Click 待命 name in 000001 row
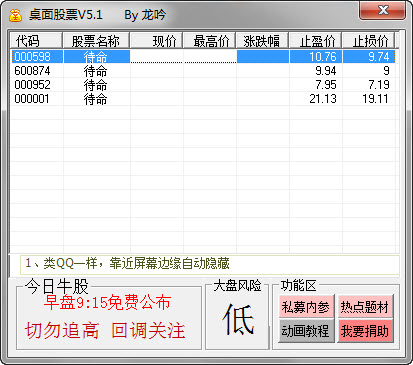The height and width of the screenshot is (365, 413). click(x=95, y=99)
